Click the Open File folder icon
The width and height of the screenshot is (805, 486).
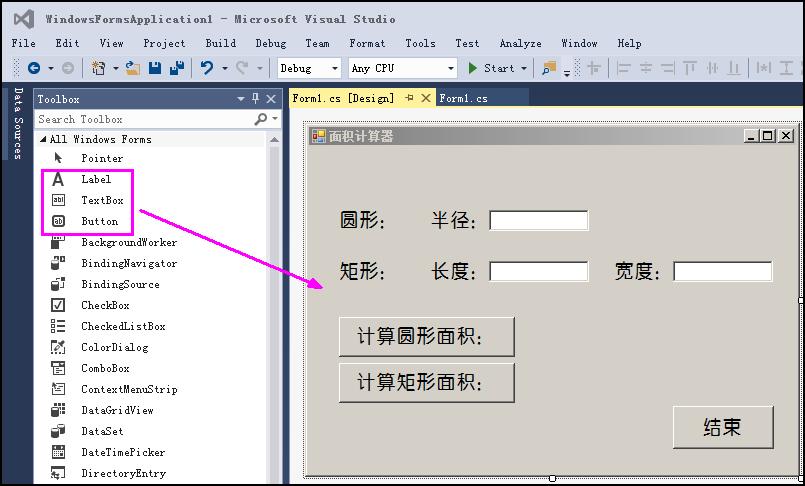tap(132, 68)
